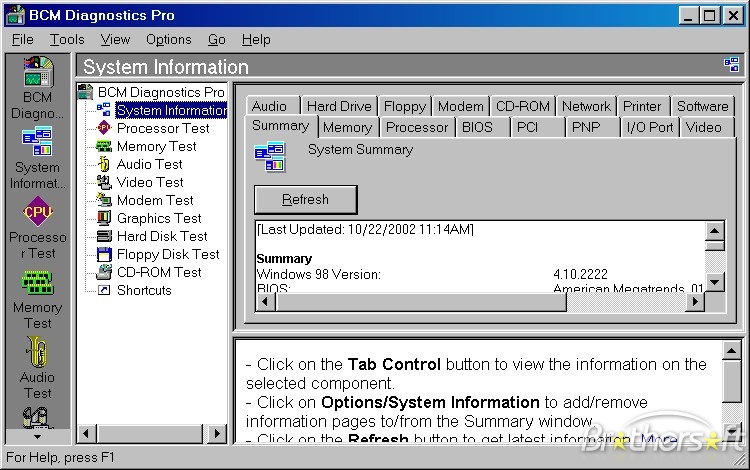The image size is (750, 470).
Task: Click the Audio Test tree icon
Action: [104, 164]
